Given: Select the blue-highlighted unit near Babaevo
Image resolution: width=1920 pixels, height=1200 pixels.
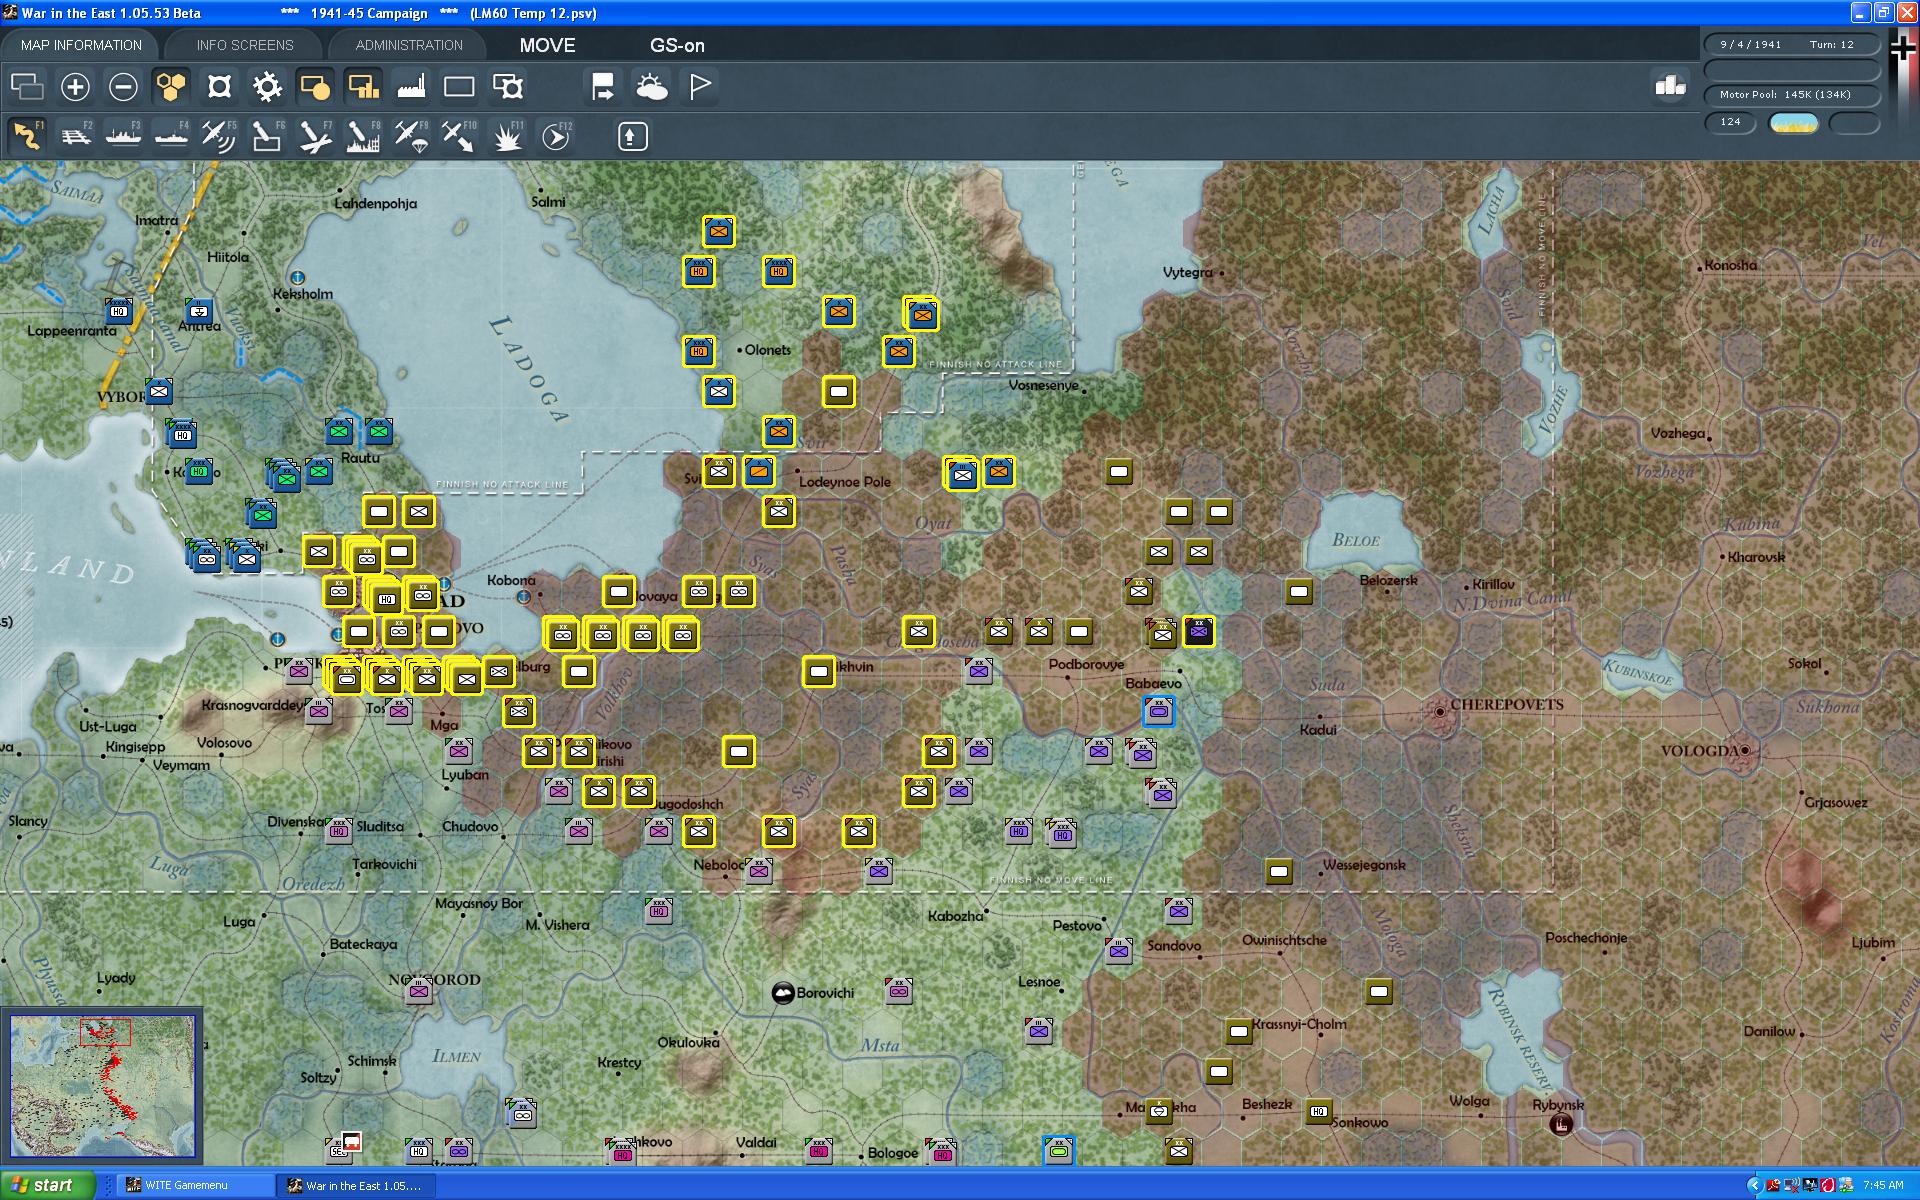Looking at the screenshot, I should coord(1159,711).
